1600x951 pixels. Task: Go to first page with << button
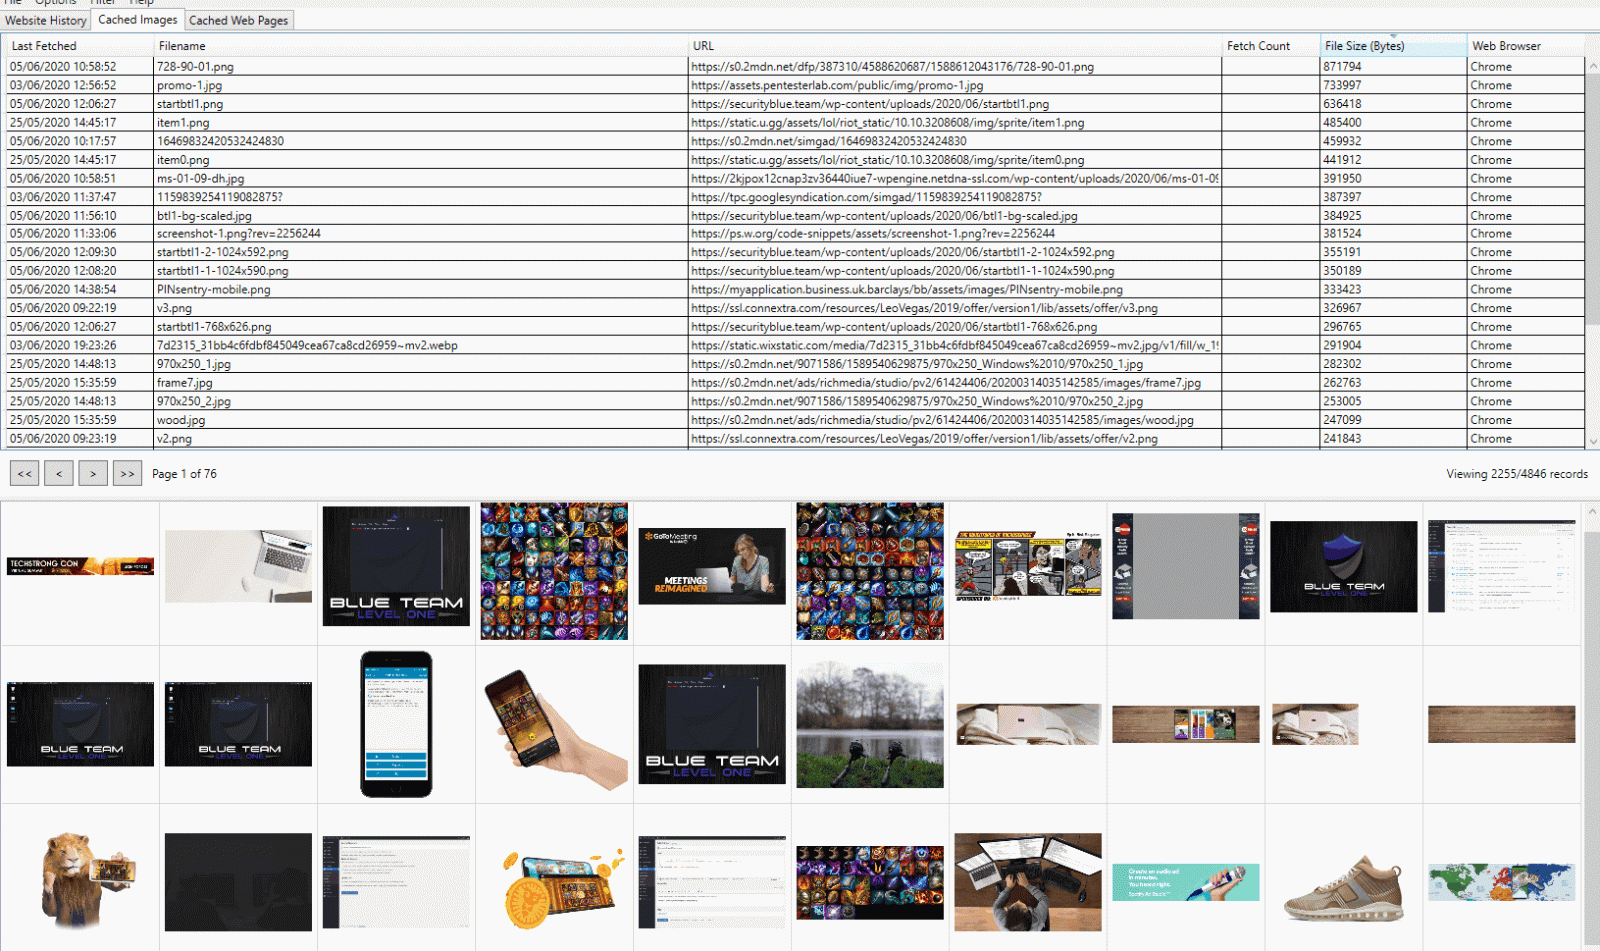pos(25,474)
